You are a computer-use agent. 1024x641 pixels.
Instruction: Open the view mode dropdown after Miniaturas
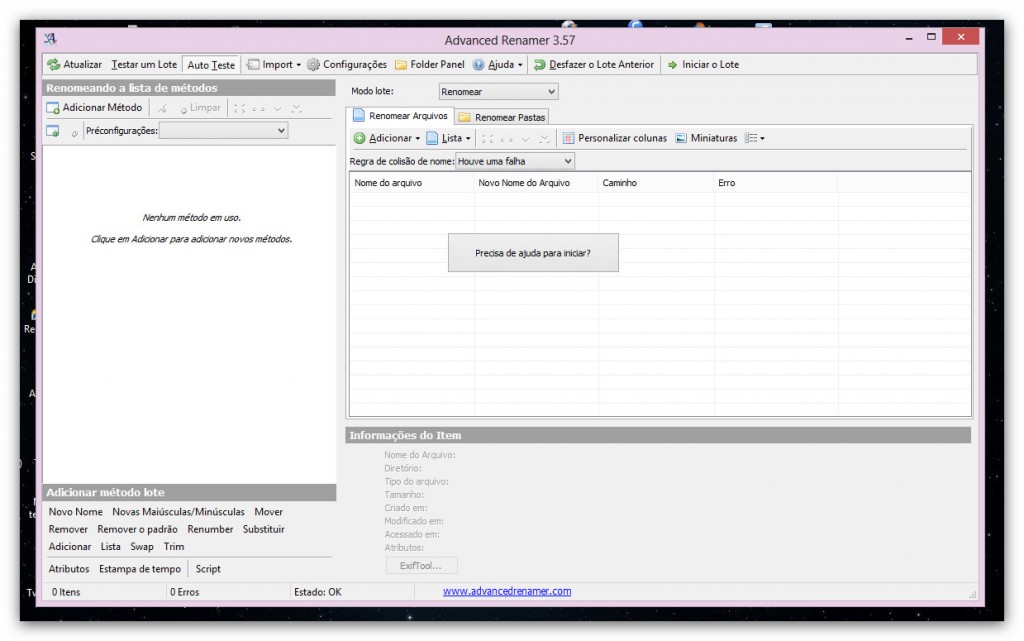[754, 138]
